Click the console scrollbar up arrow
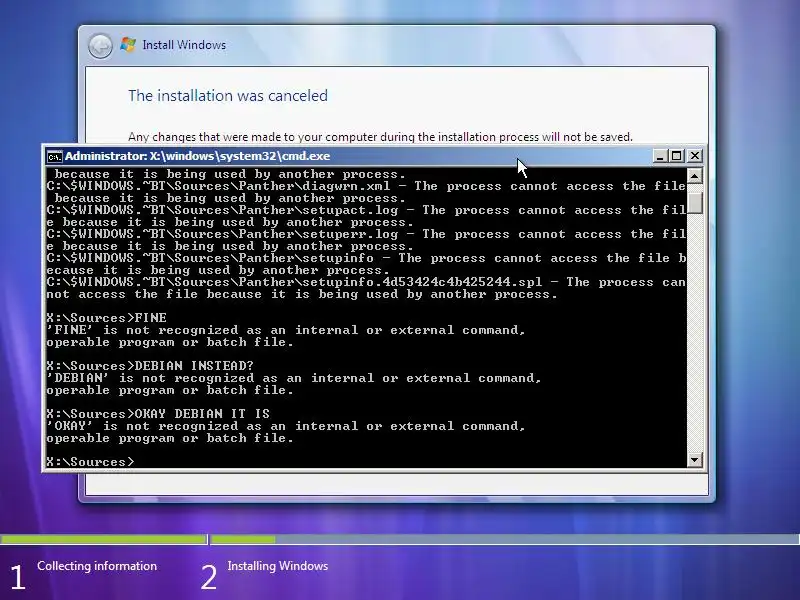The width and height of the screenshot is (800, 600). coord(694,177)
